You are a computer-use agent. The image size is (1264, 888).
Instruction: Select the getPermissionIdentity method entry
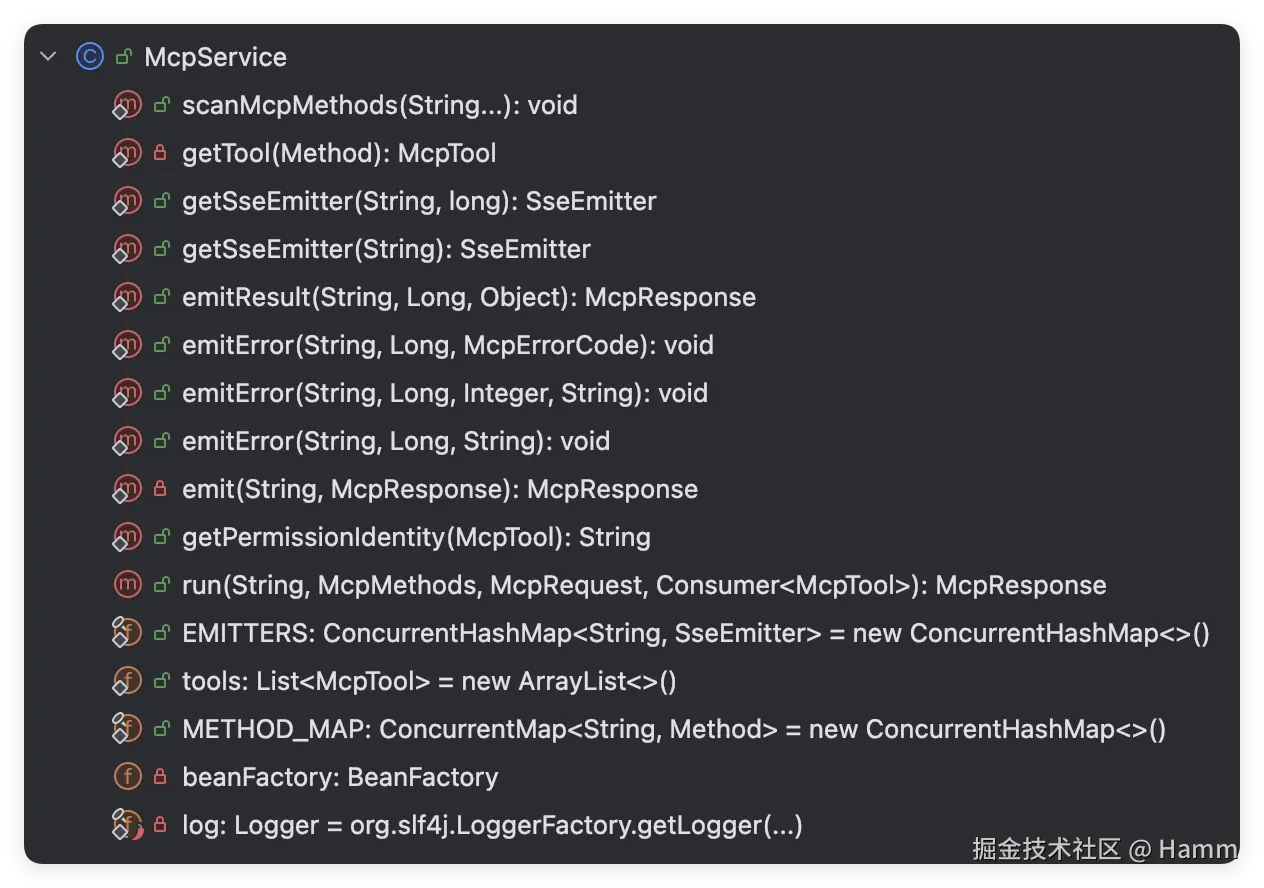click(x=416, y=537)
